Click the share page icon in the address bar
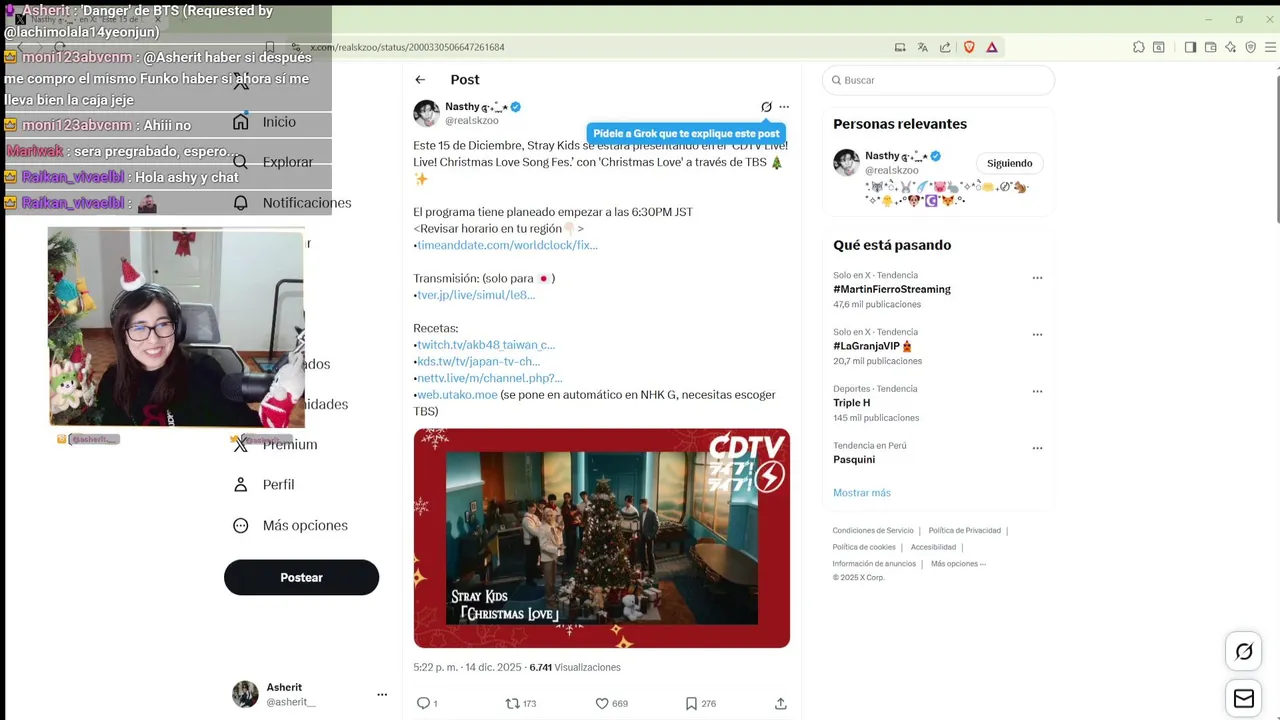Image resolution: width=1280 pixels, height=720 pixels. [945, 47]
